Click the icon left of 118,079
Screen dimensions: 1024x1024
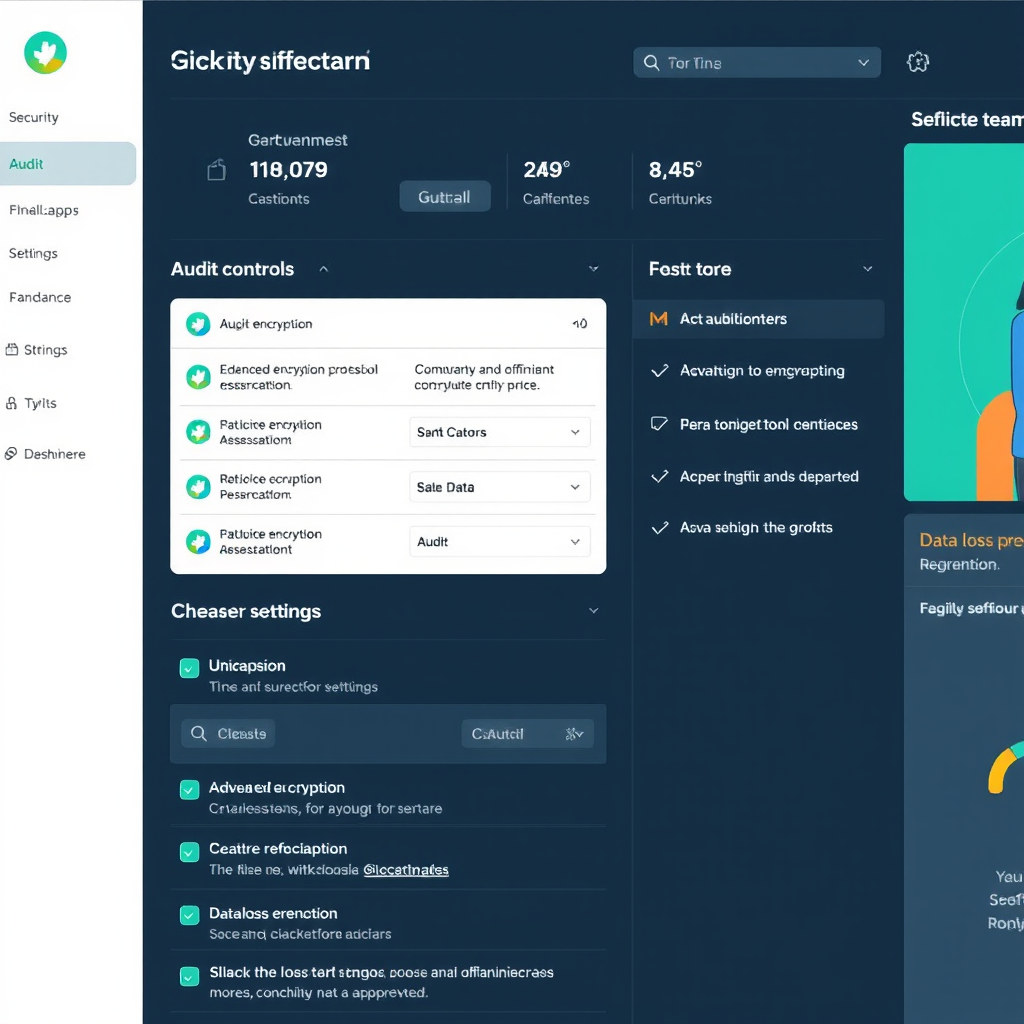(x=216, y=171)
